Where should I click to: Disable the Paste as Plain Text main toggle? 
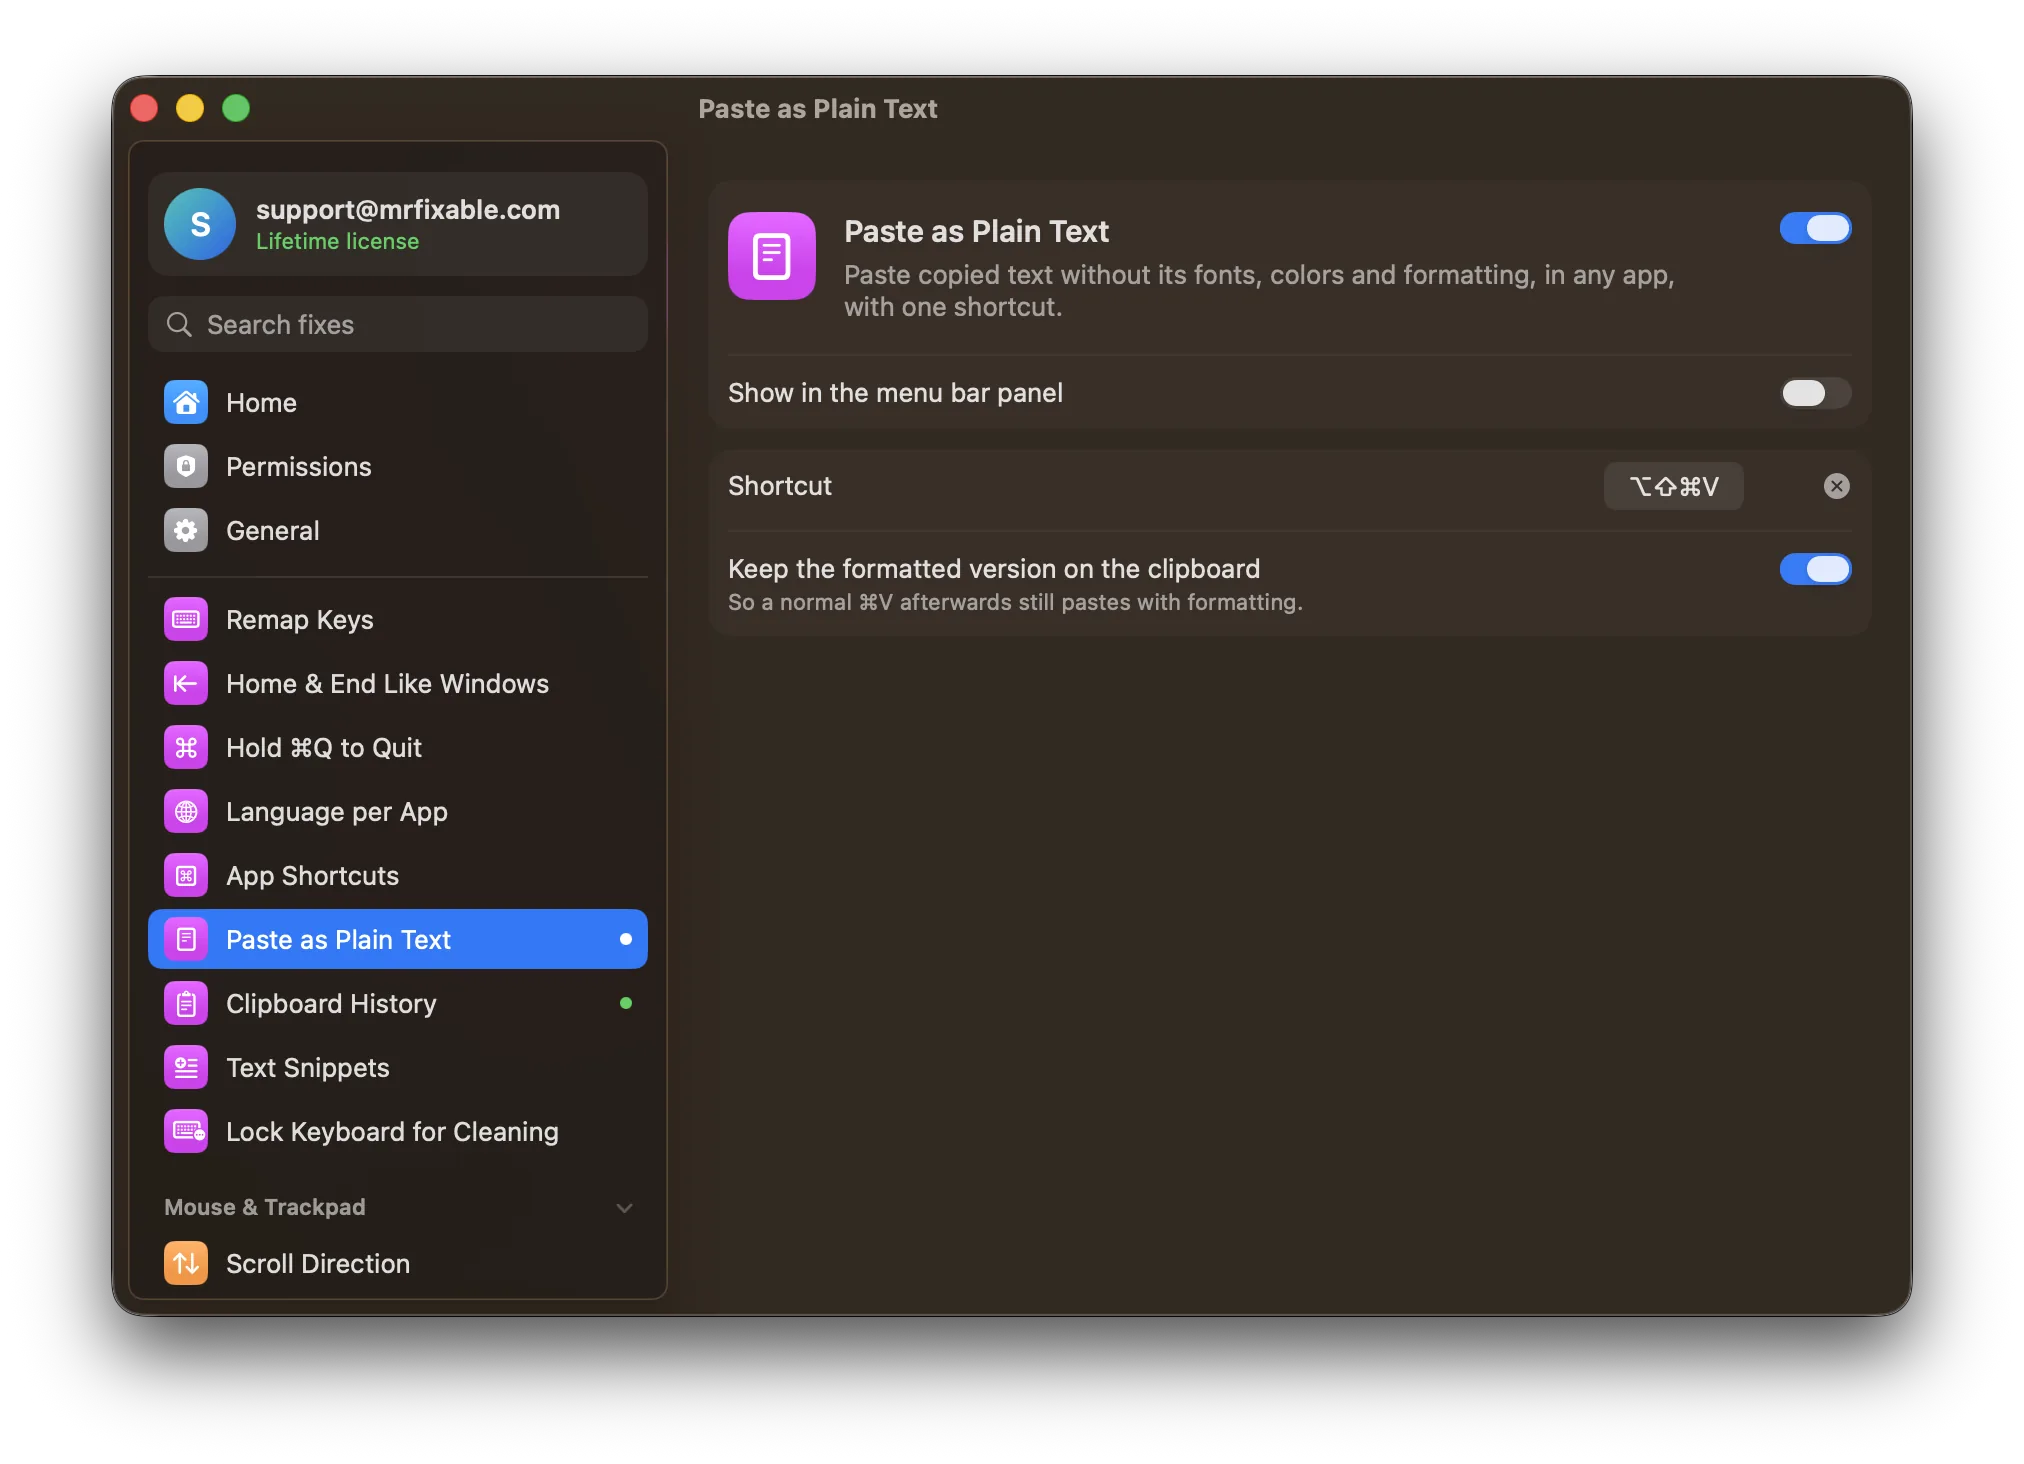(x=1816, y=229)
